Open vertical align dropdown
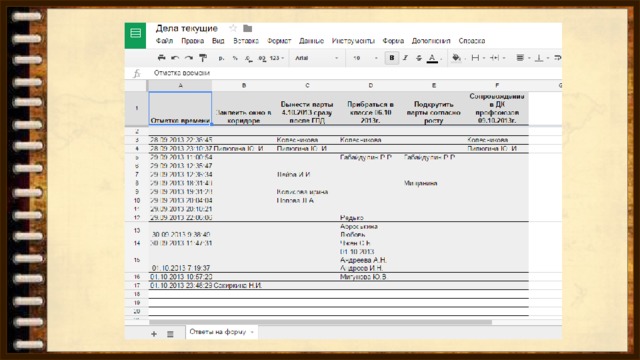 pyautogui.click(x=541, y=58)
